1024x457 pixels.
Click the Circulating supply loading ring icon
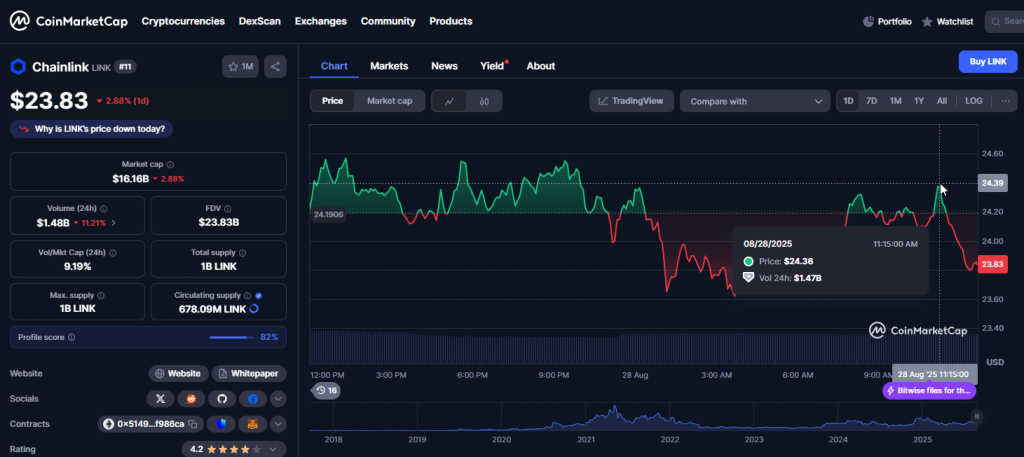254,308
